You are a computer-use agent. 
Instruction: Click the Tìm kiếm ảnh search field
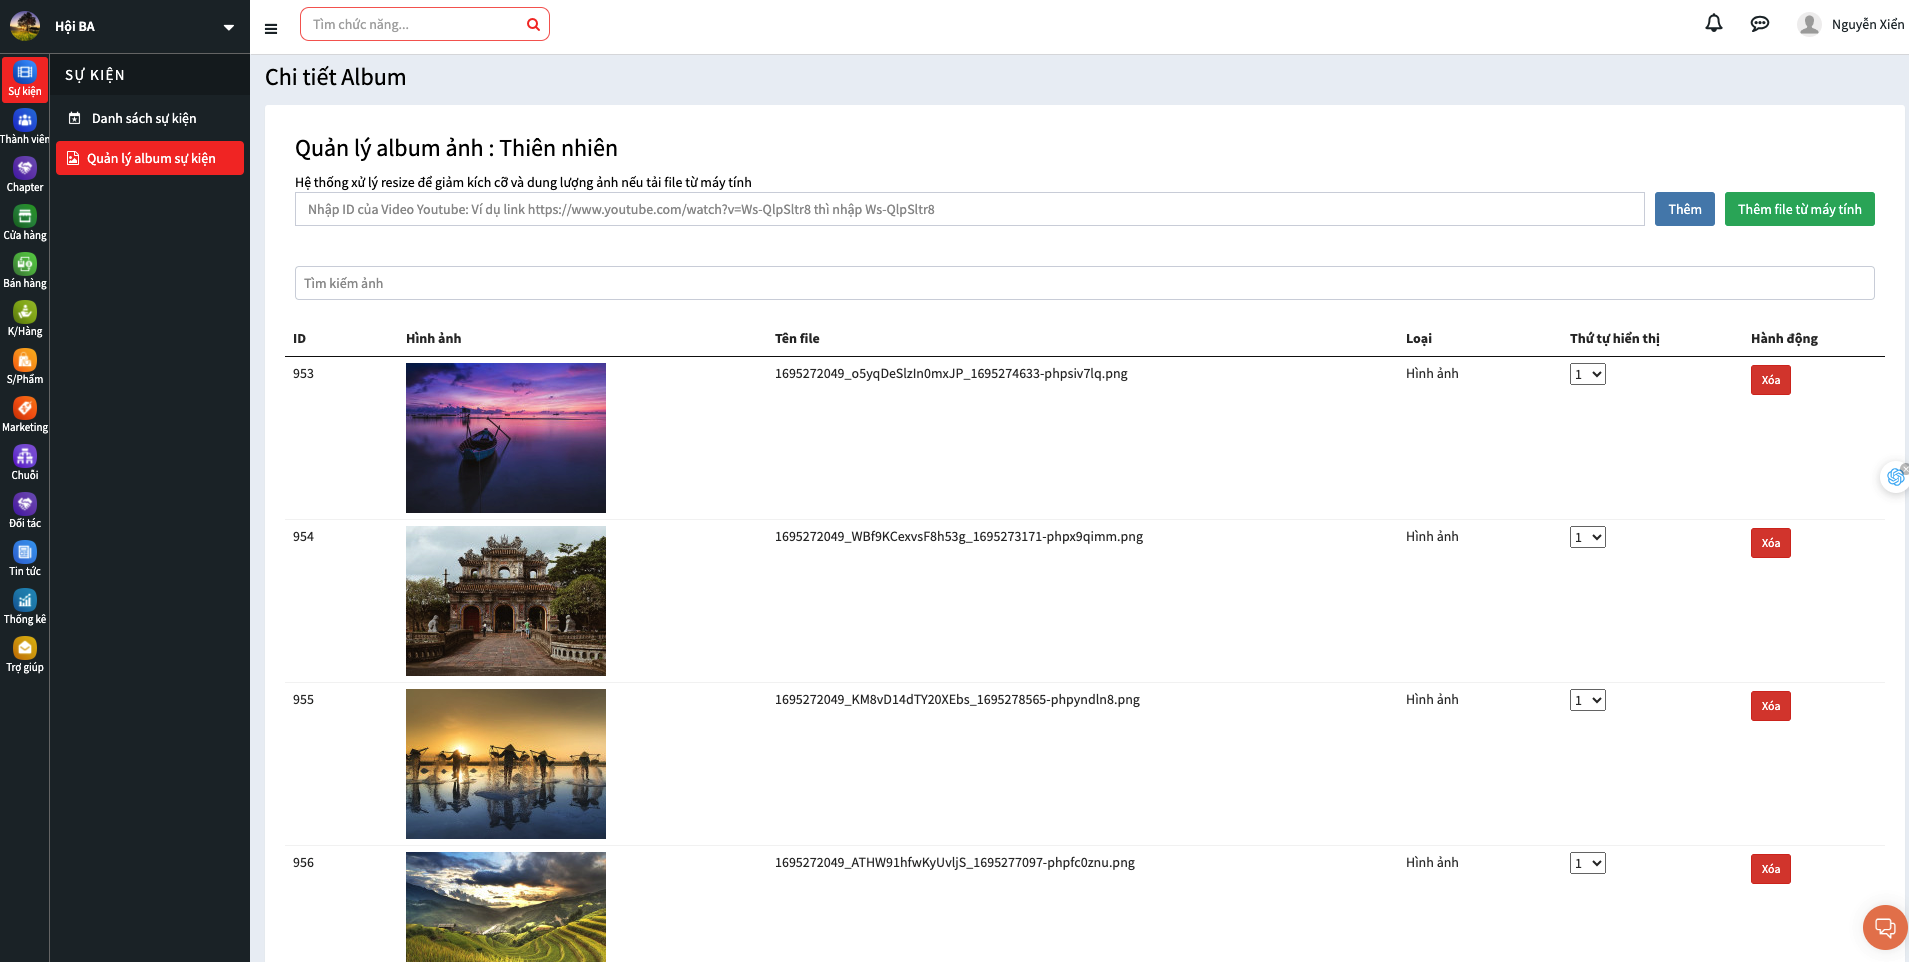[1084, 284]
